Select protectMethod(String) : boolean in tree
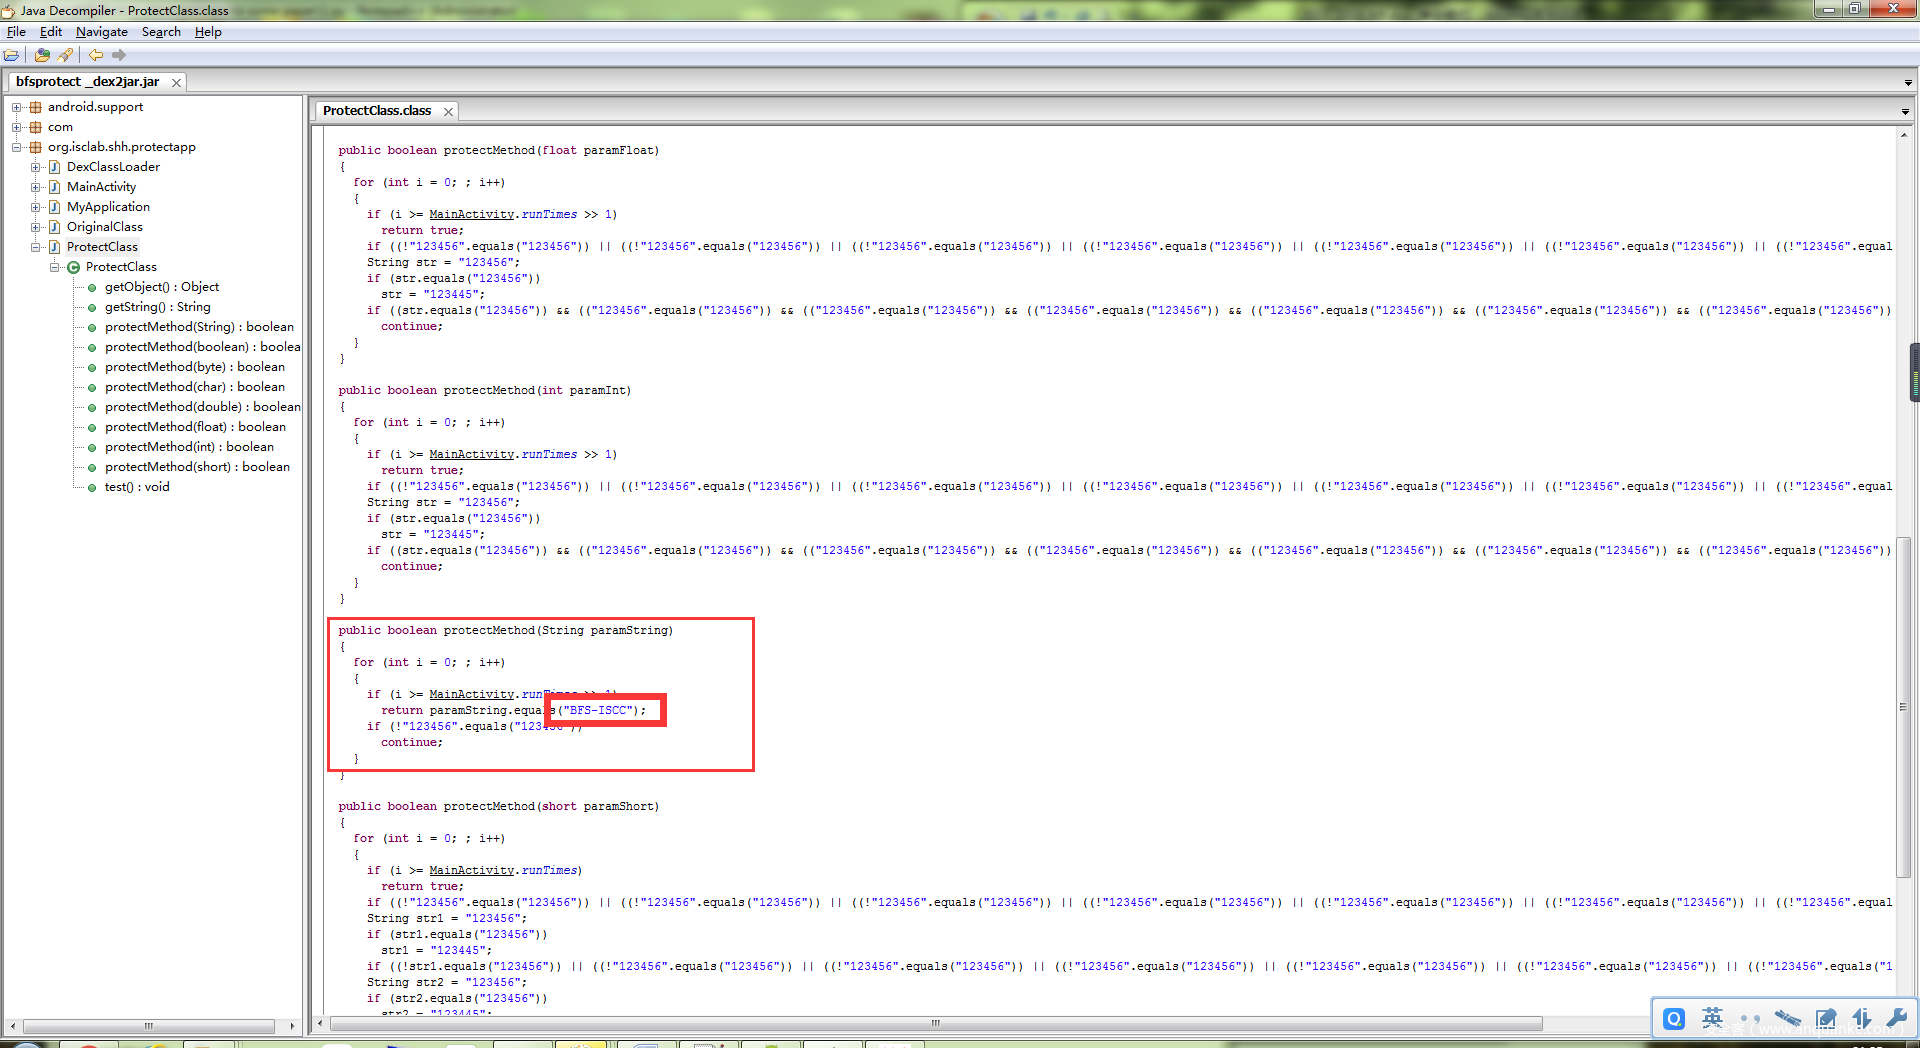This screenshot has width=1920, height=1048. click(199, 327)
